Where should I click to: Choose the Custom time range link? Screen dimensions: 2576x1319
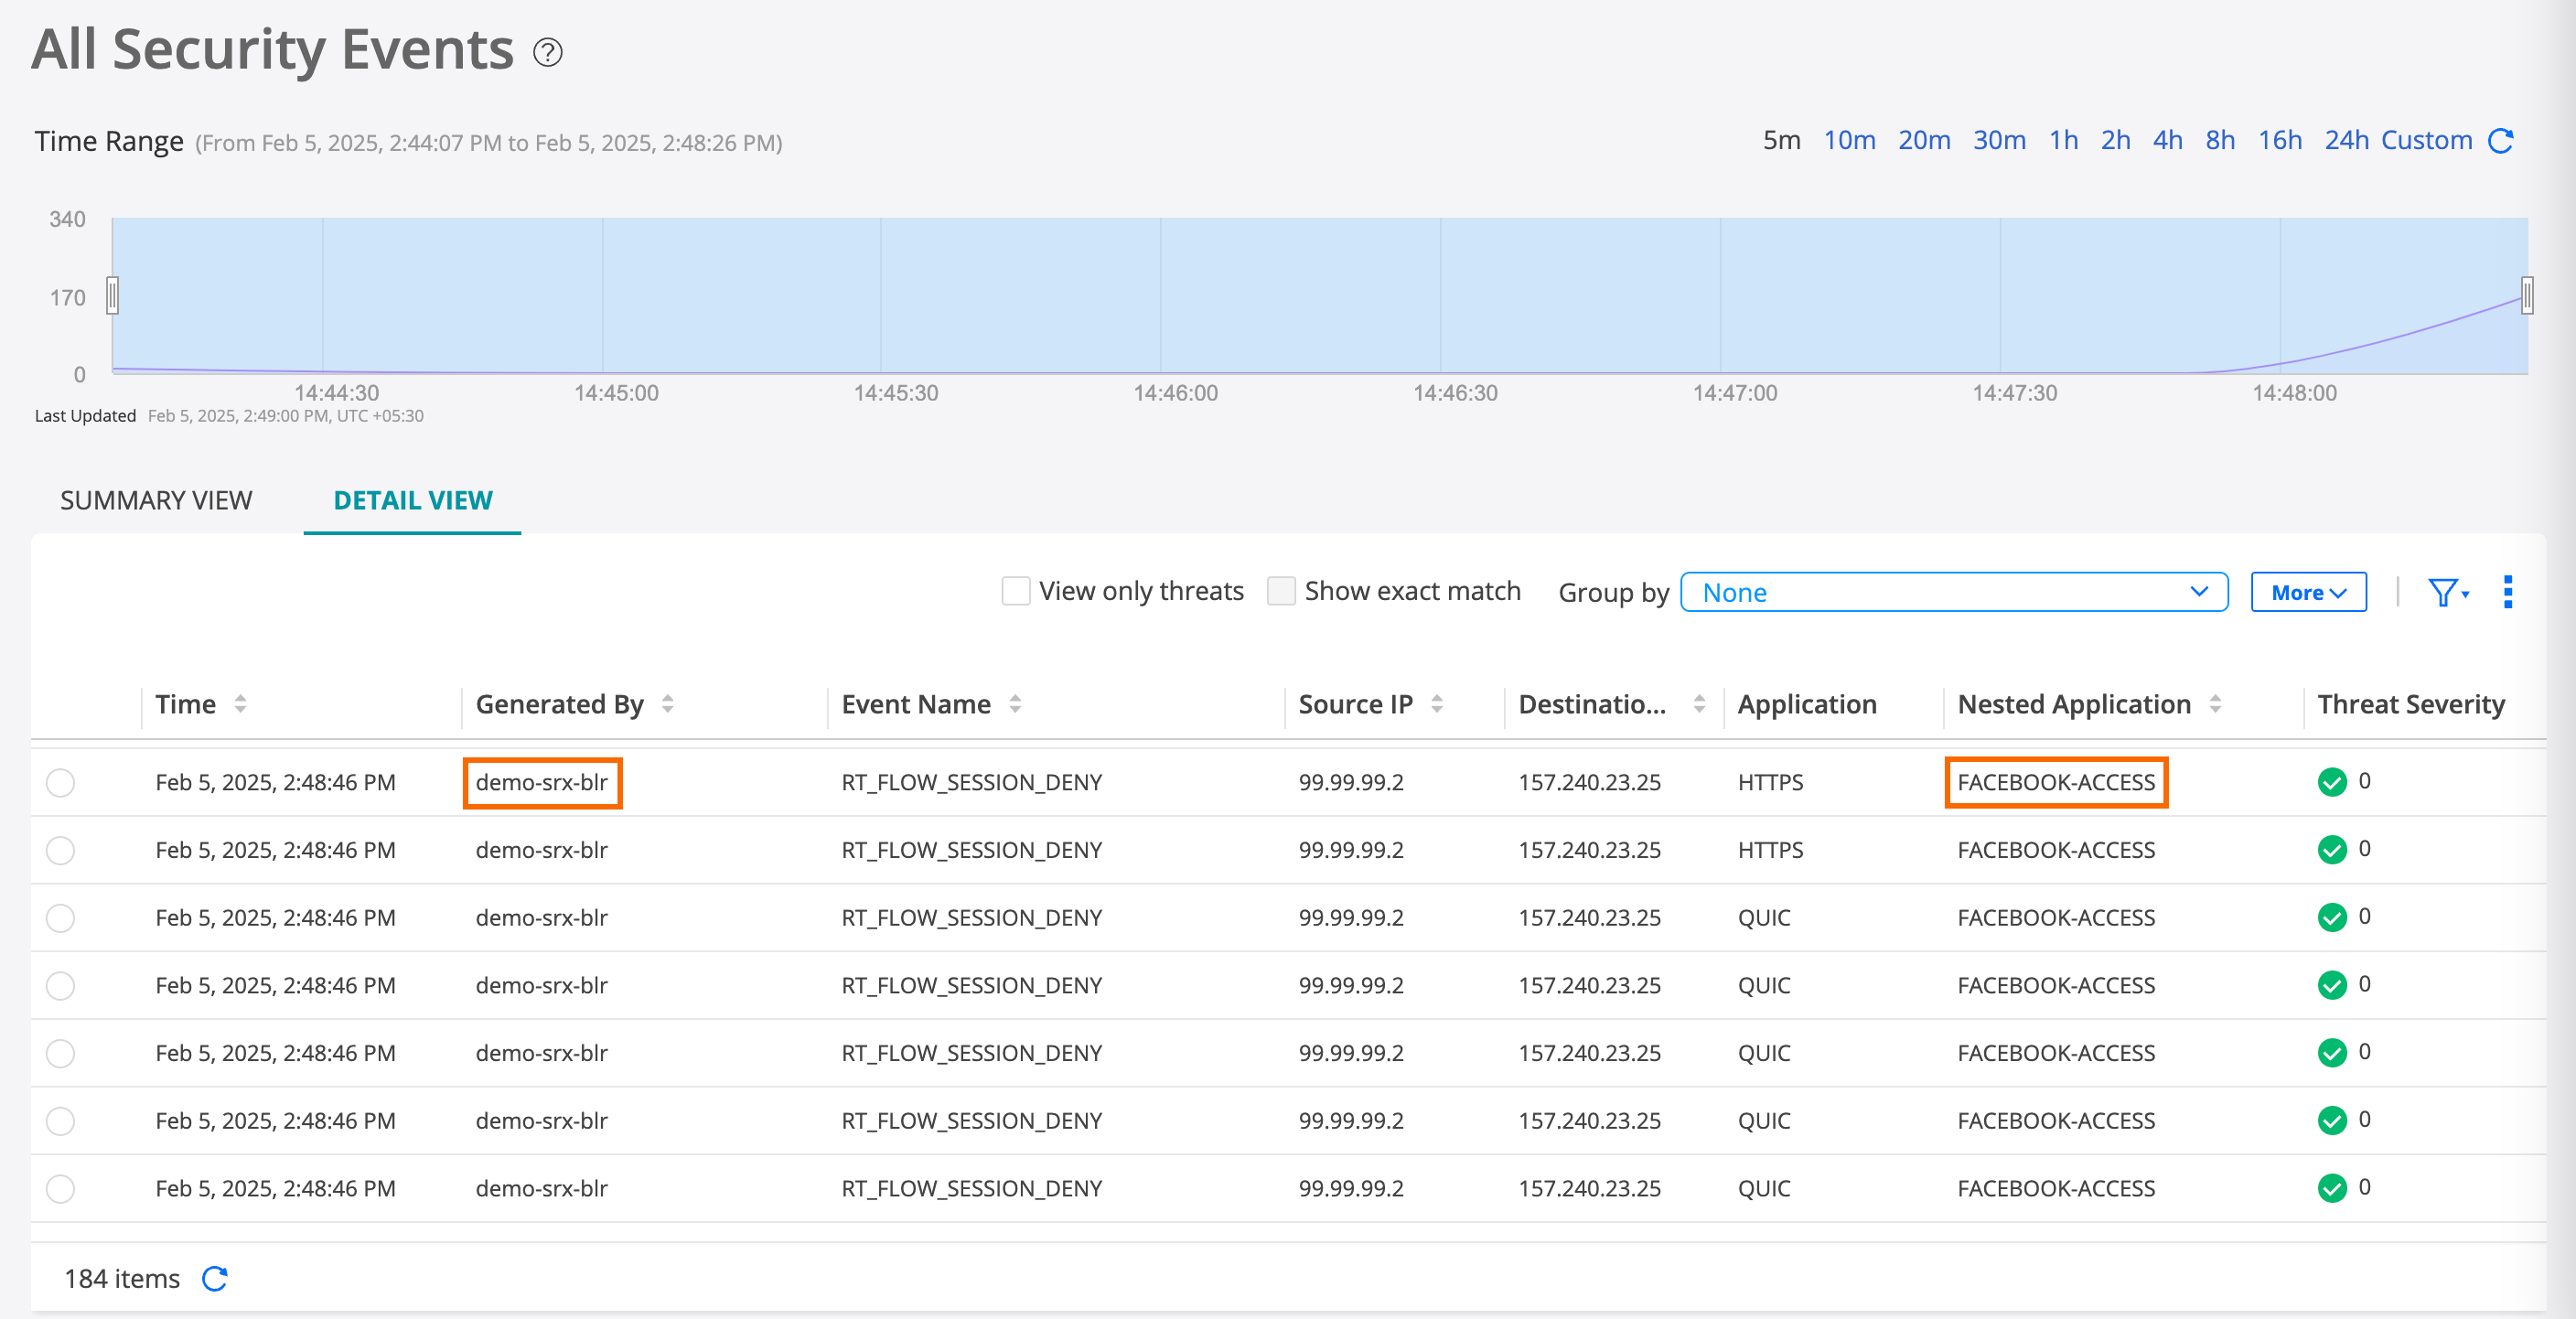click(2426, 140)
